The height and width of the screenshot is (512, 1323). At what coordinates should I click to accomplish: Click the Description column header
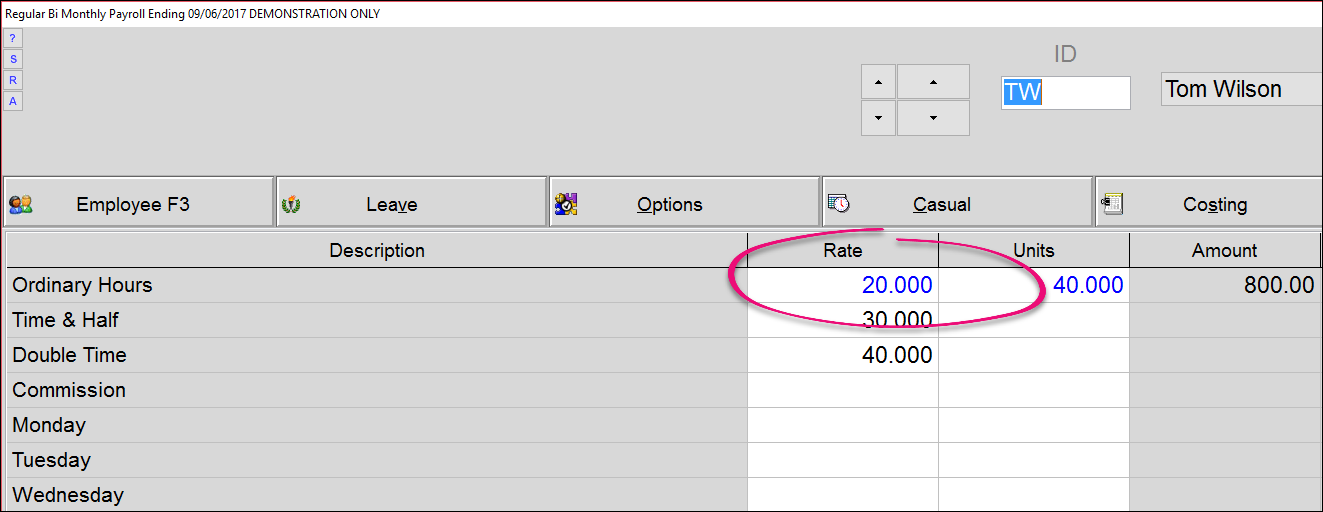[x=377, y=250]
